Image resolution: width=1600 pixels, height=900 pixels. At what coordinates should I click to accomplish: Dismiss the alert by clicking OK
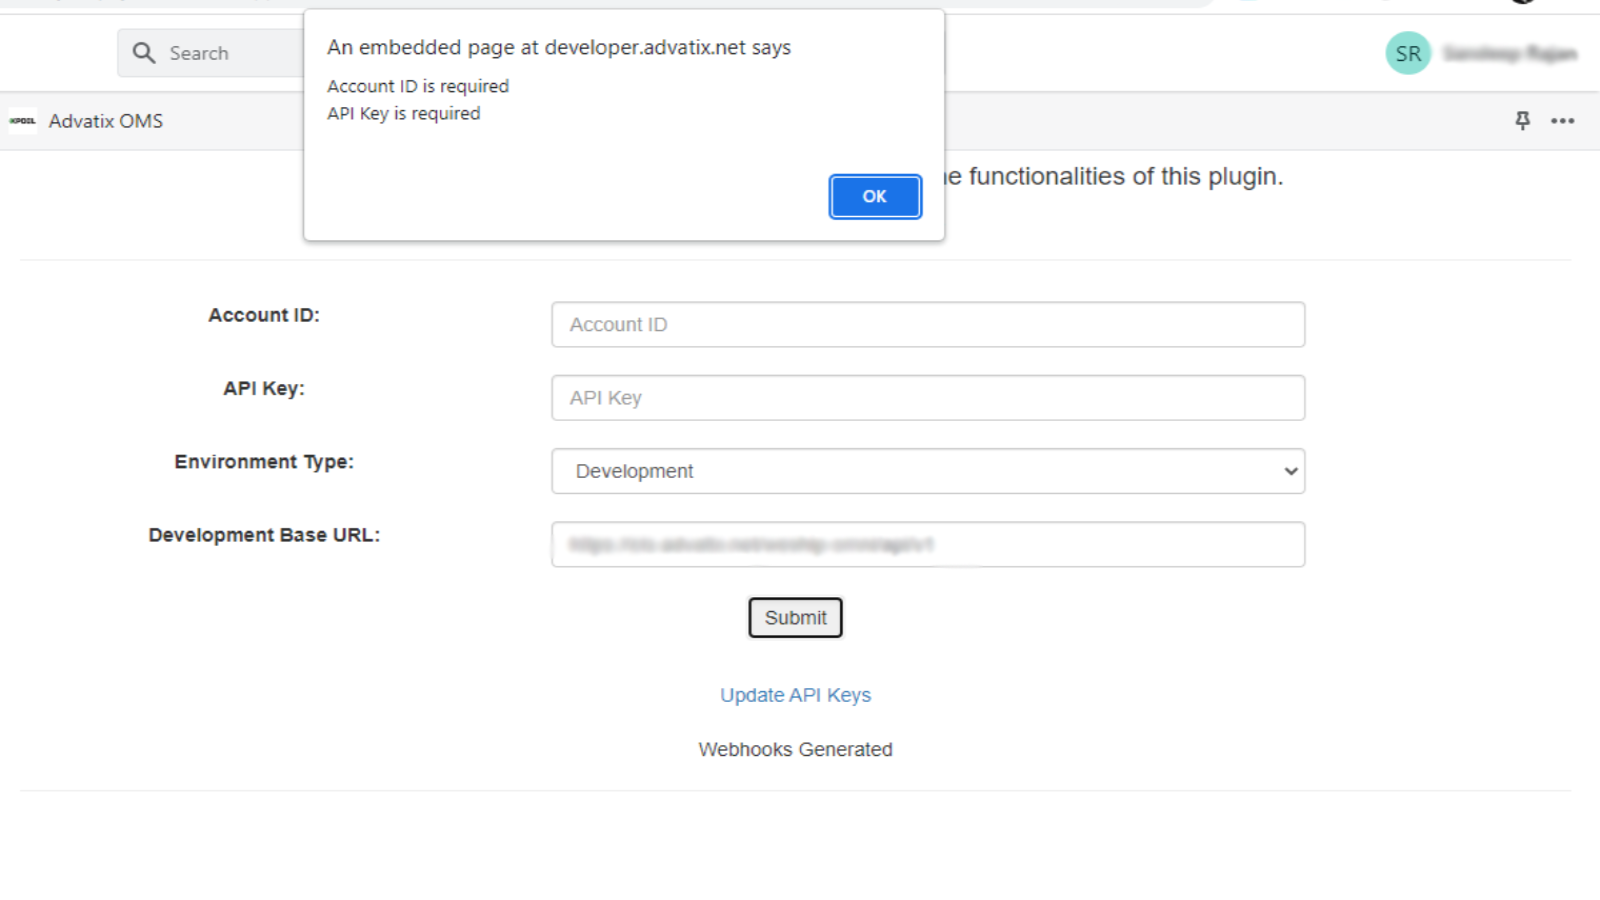pyautogui.click(x=874, y=196)
